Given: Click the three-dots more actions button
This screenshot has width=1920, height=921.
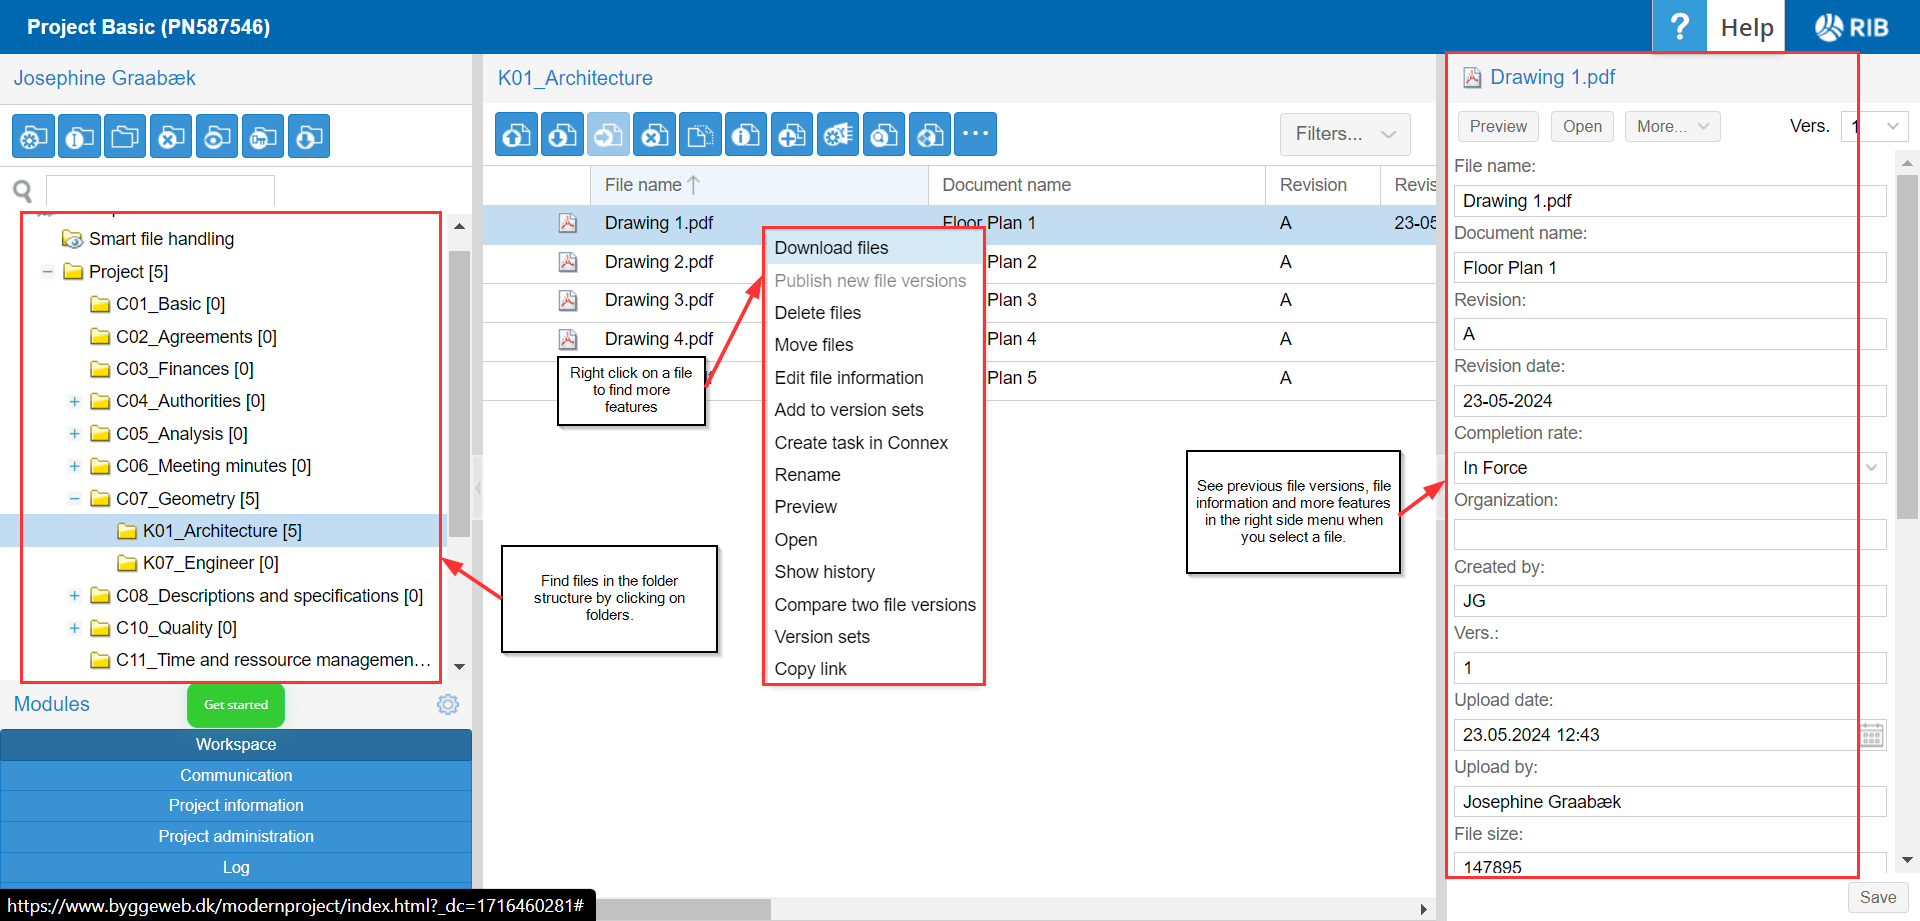Looking at the screenshot, I should click(x=975, y=135).
